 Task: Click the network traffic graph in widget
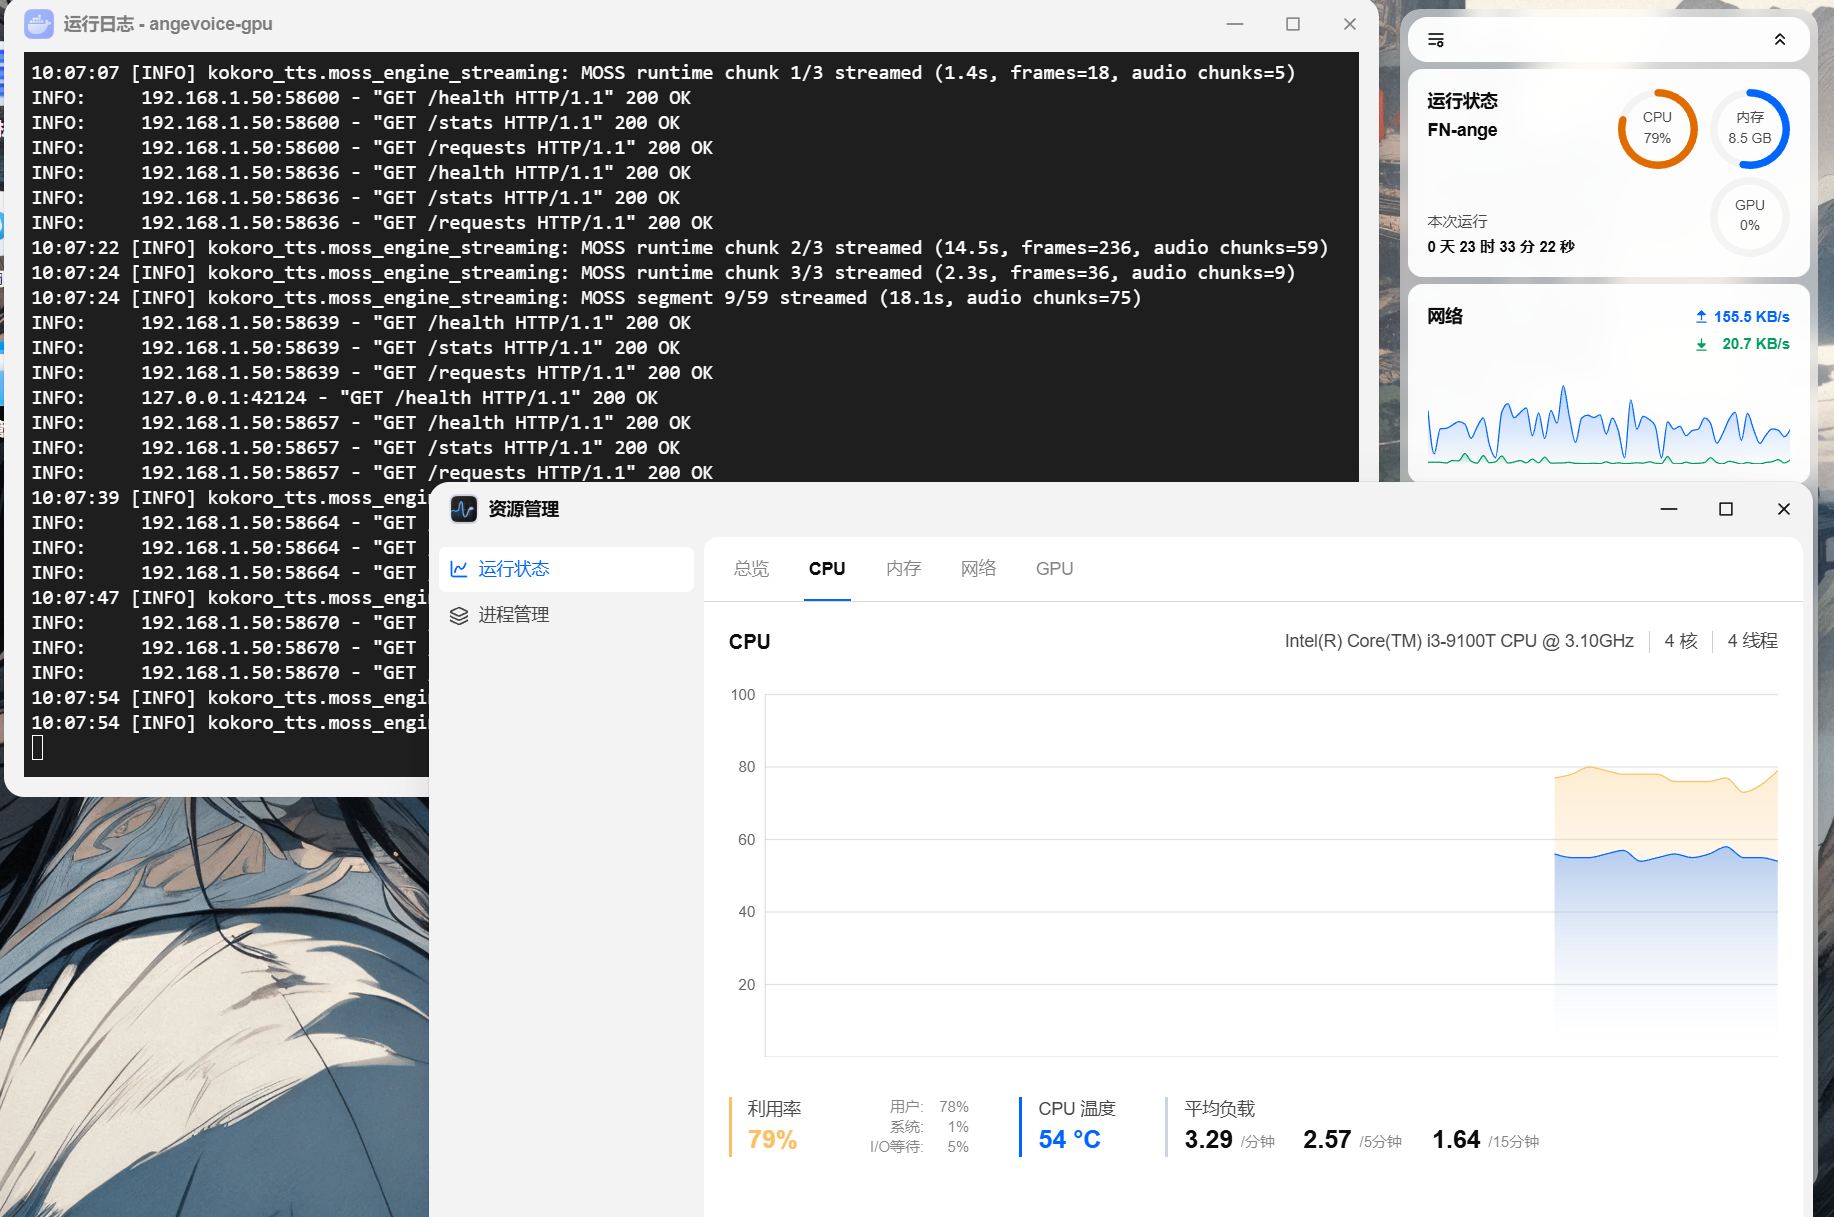tap(1608, 425)
